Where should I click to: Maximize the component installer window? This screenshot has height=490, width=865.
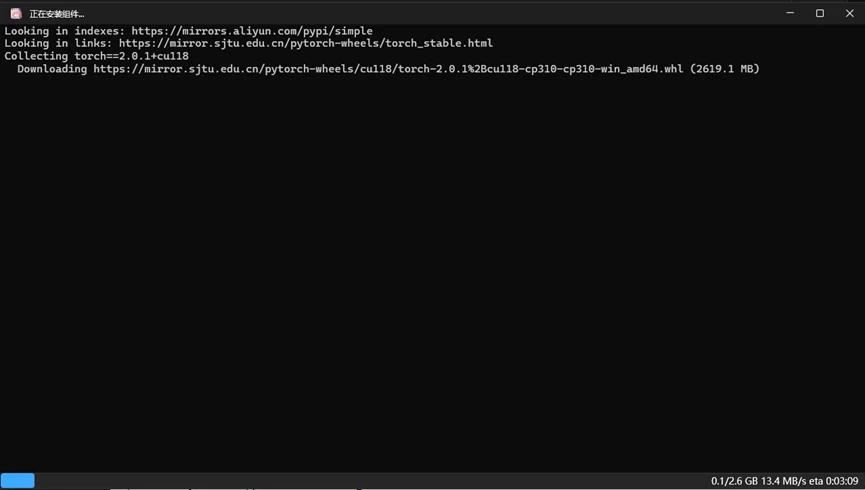coord(820,13)
